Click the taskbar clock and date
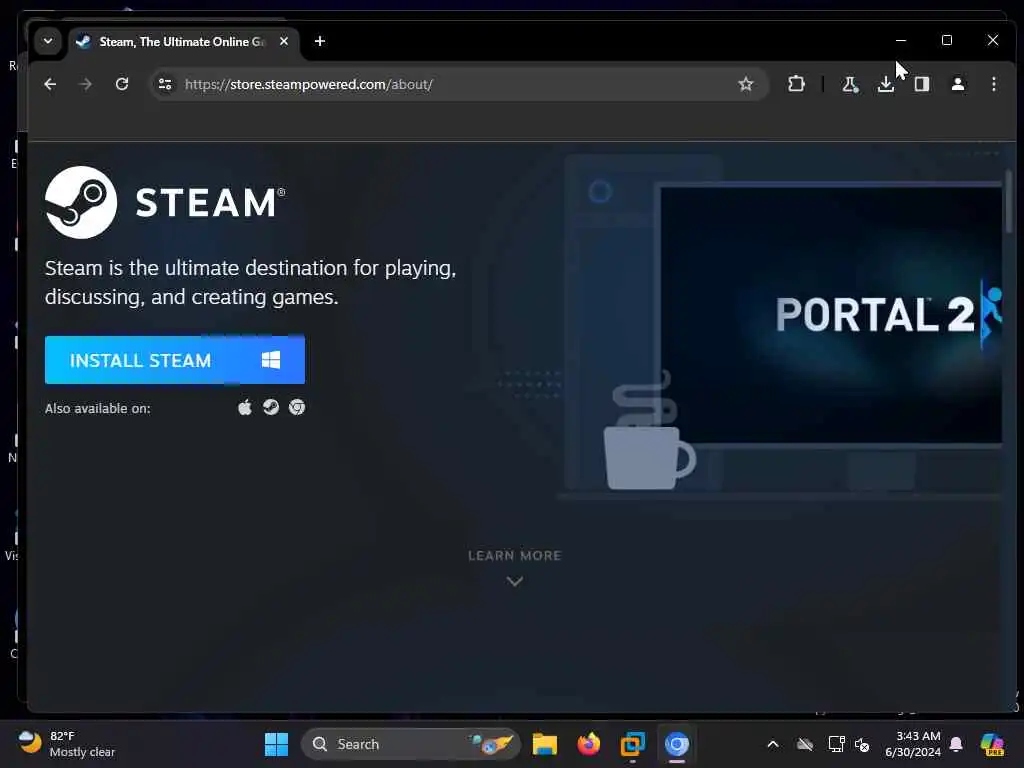Viewport: 1024px width, 768px height. click(913, 744)
